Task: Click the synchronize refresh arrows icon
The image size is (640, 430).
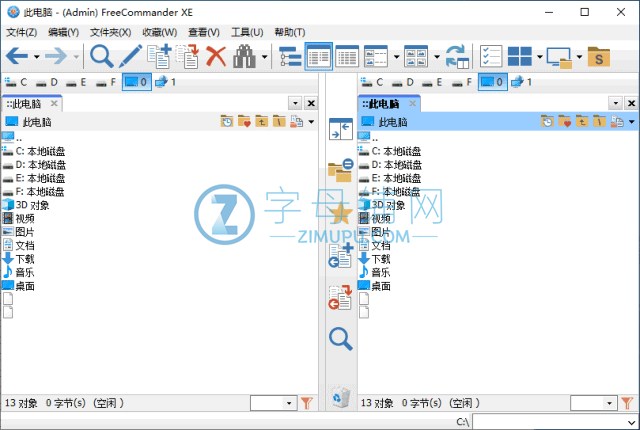Action: pos(457,56)
